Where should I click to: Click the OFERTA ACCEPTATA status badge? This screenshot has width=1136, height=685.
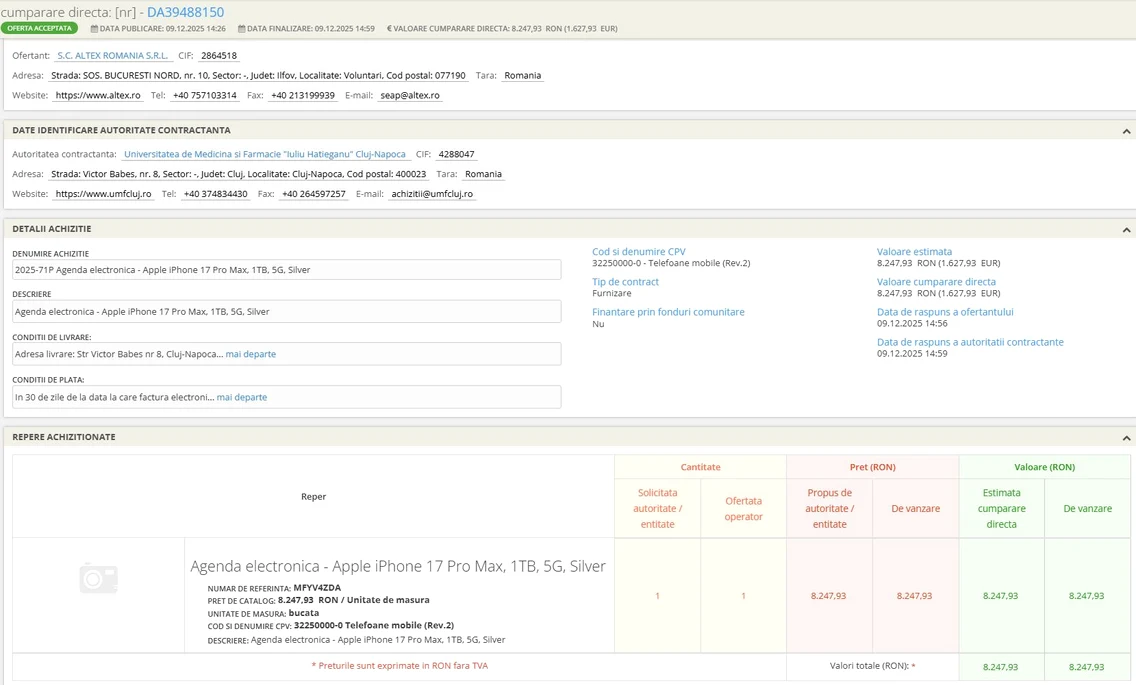39,28
